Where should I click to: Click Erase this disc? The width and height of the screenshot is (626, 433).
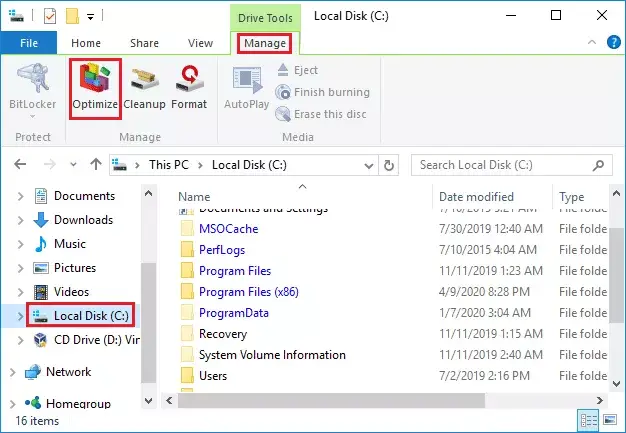tap(321, 114)
